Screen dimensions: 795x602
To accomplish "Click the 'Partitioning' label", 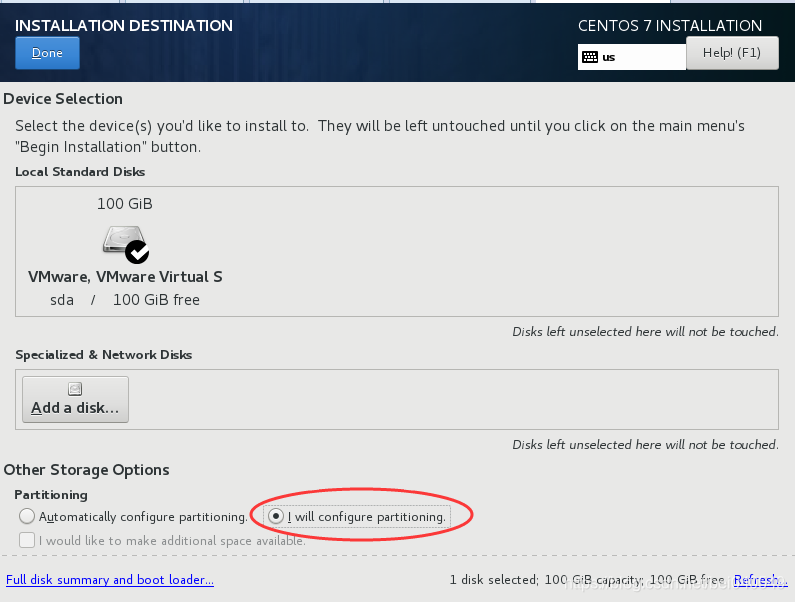I will click(51, 495).
